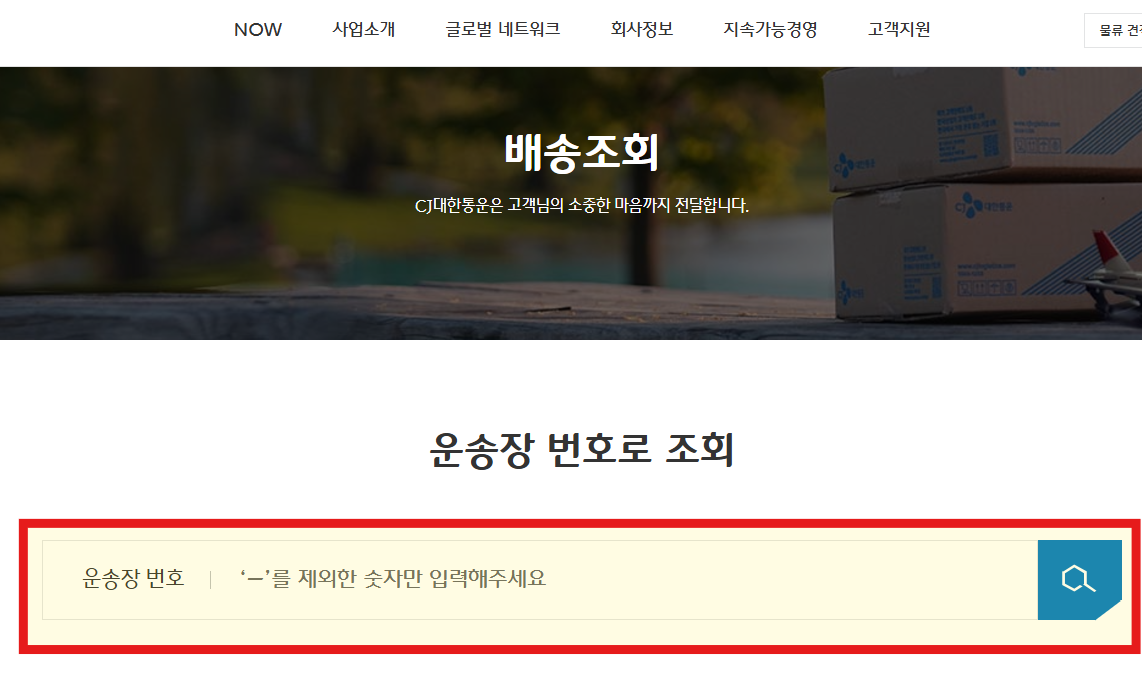Open the 고객지원 menu
Image resolution: width=1142 pixels, height=681 pixels.
point(897,29)
